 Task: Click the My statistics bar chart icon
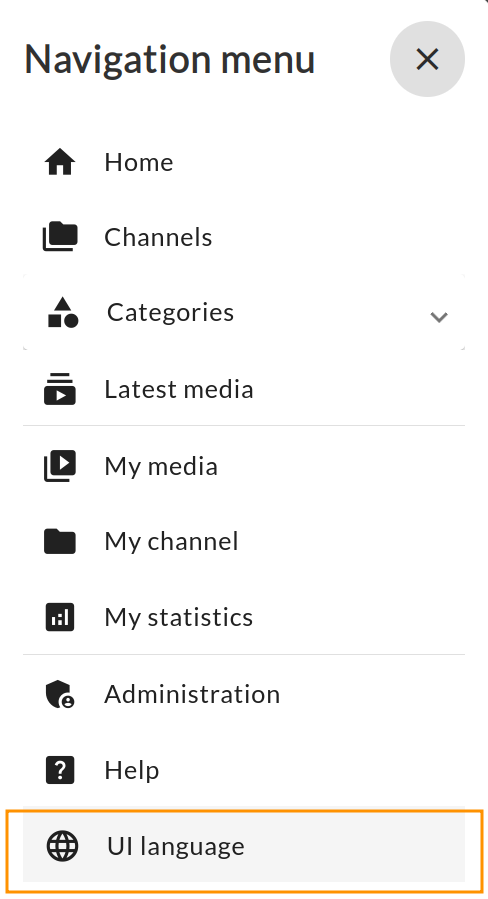pyautogui.click(x=60, y=617)
